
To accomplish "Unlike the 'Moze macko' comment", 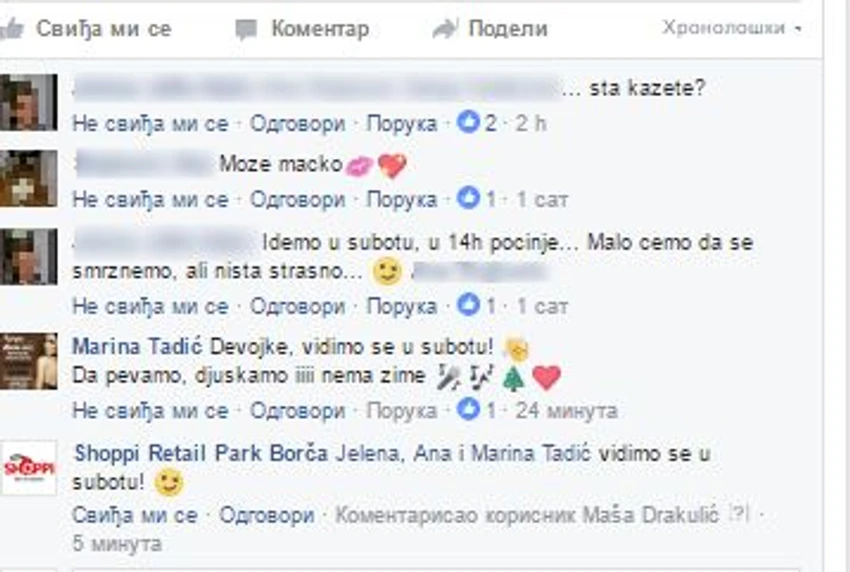I will (150, 200).
